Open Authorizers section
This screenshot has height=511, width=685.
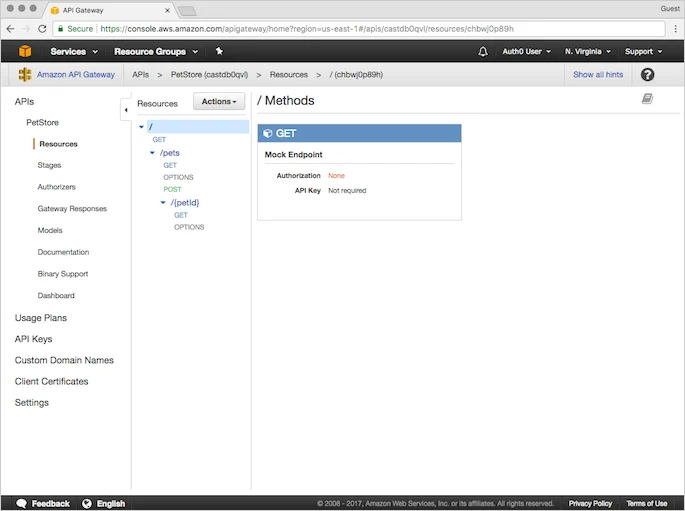[56, 187]
